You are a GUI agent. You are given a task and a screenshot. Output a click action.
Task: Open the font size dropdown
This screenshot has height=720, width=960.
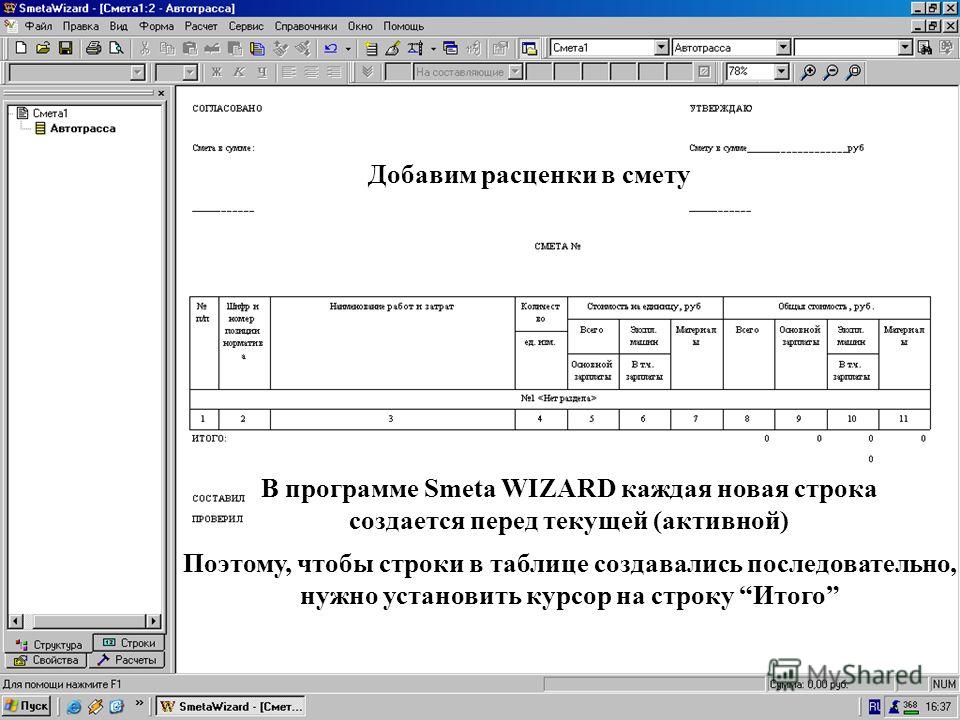(x=190, y=72)
